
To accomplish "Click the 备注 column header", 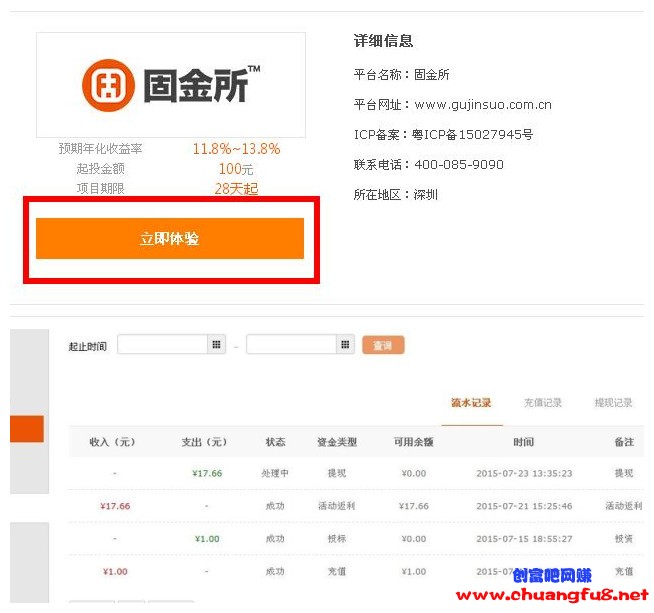I will pyautogui.click(x=624, y=442).
